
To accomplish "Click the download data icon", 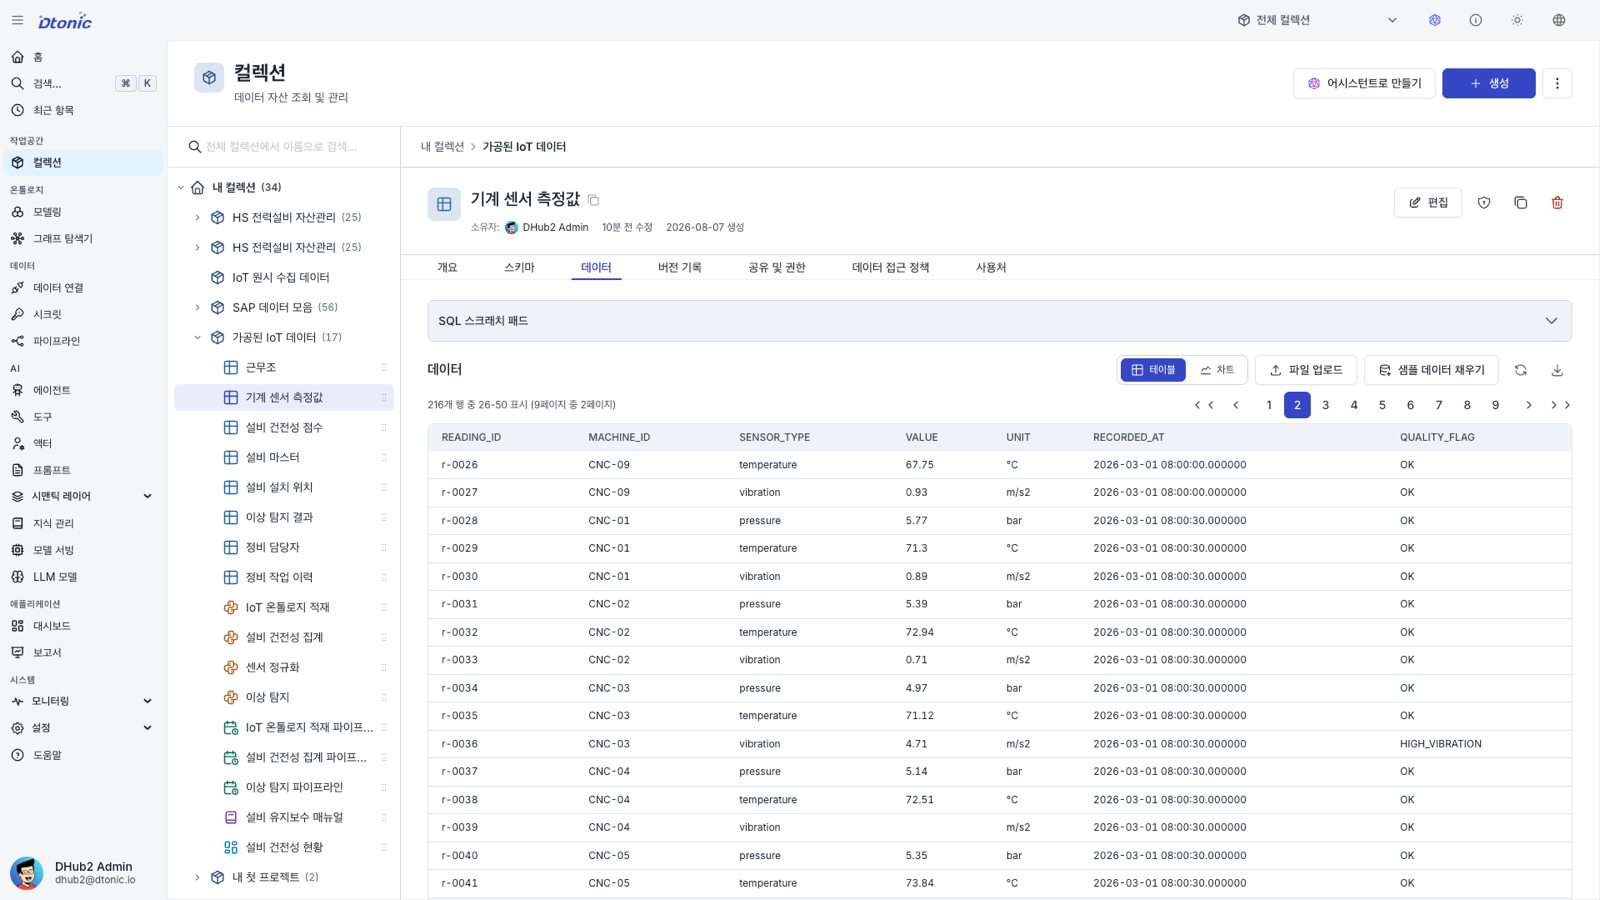I will [1557, 370].
